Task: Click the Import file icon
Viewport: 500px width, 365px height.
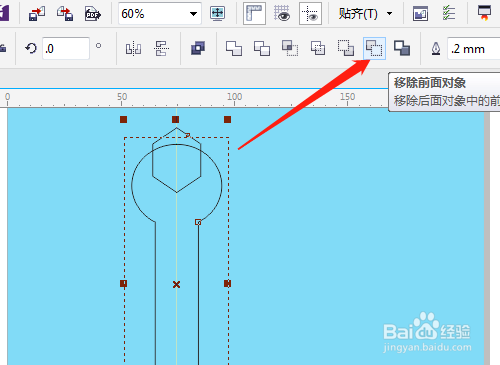Action: pos(37,14)
